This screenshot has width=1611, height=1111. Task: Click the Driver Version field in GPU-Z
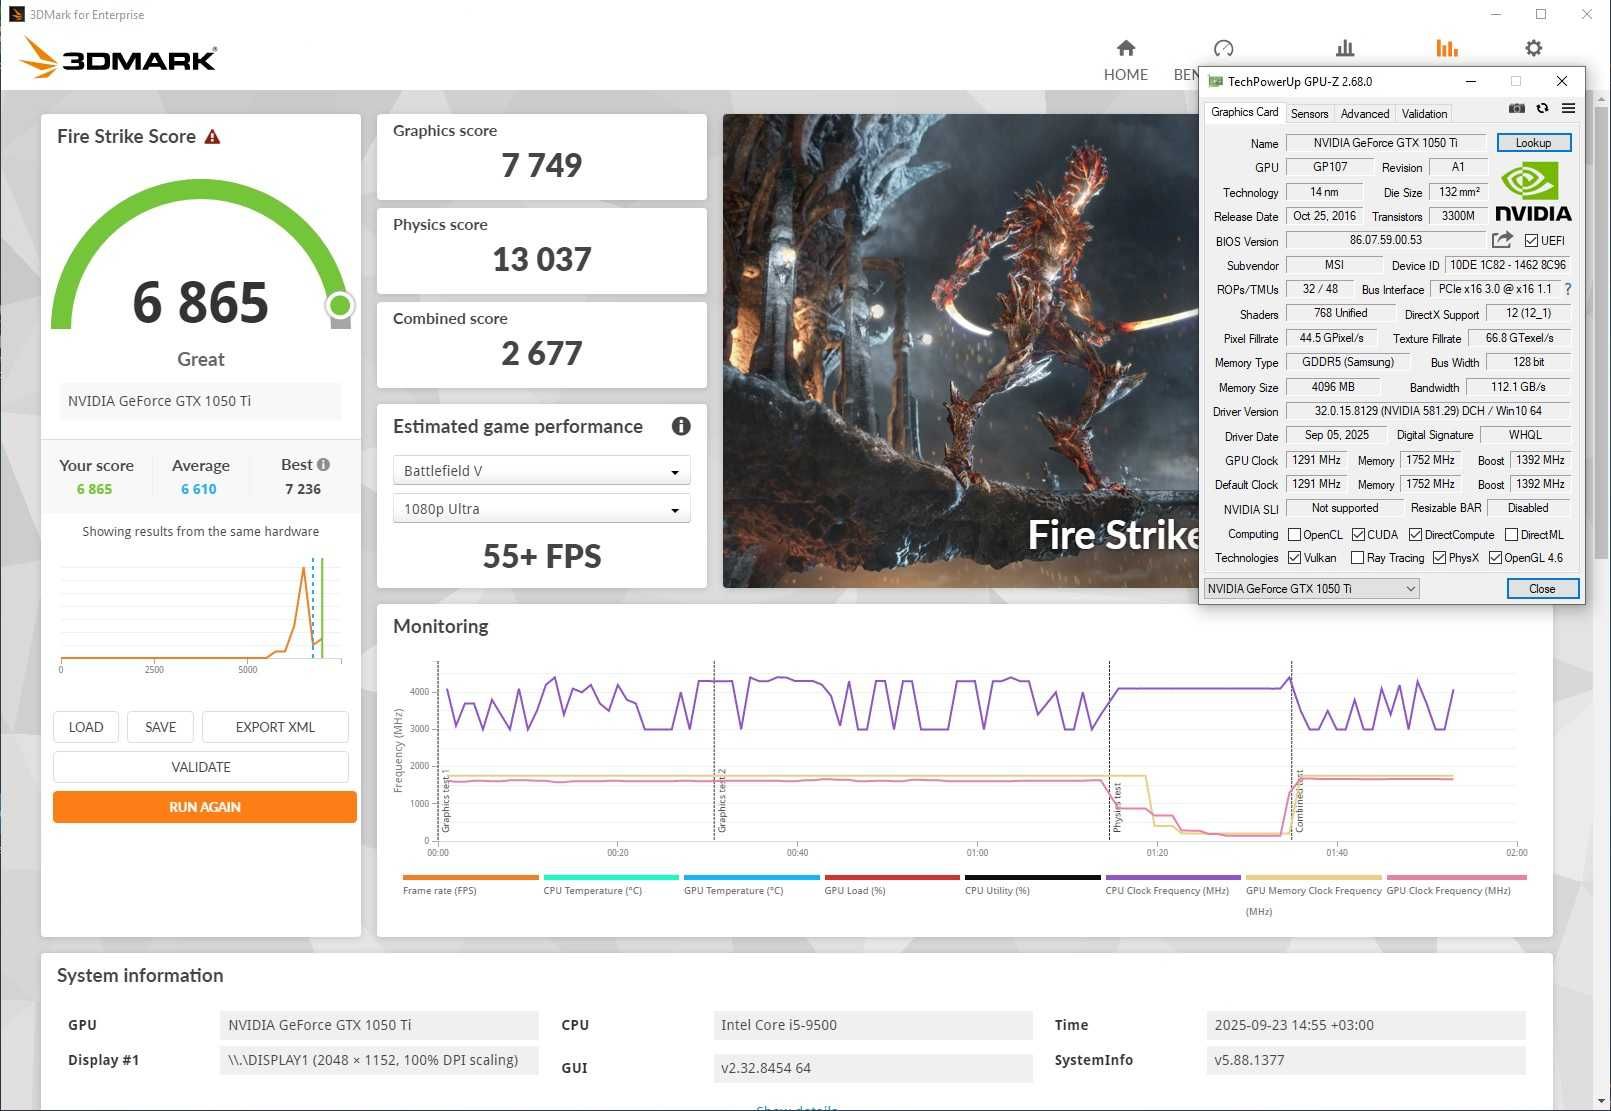coord(1428,411)
